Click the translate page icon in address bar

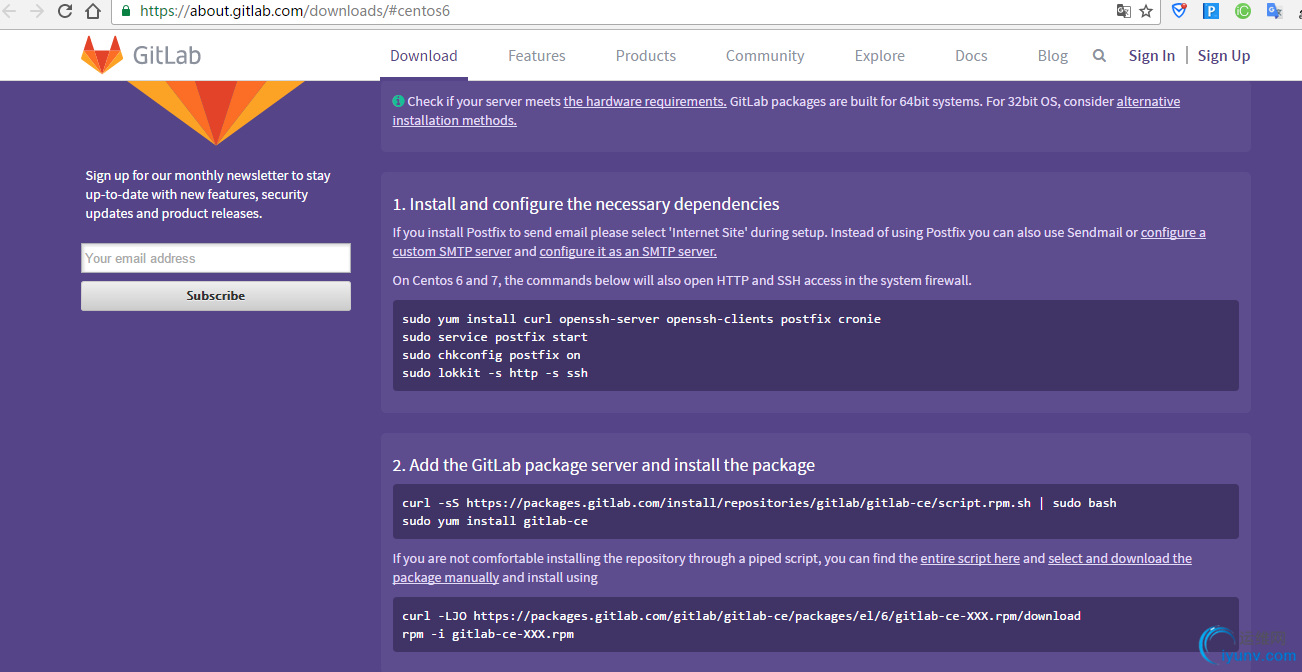click(1124, 12)
